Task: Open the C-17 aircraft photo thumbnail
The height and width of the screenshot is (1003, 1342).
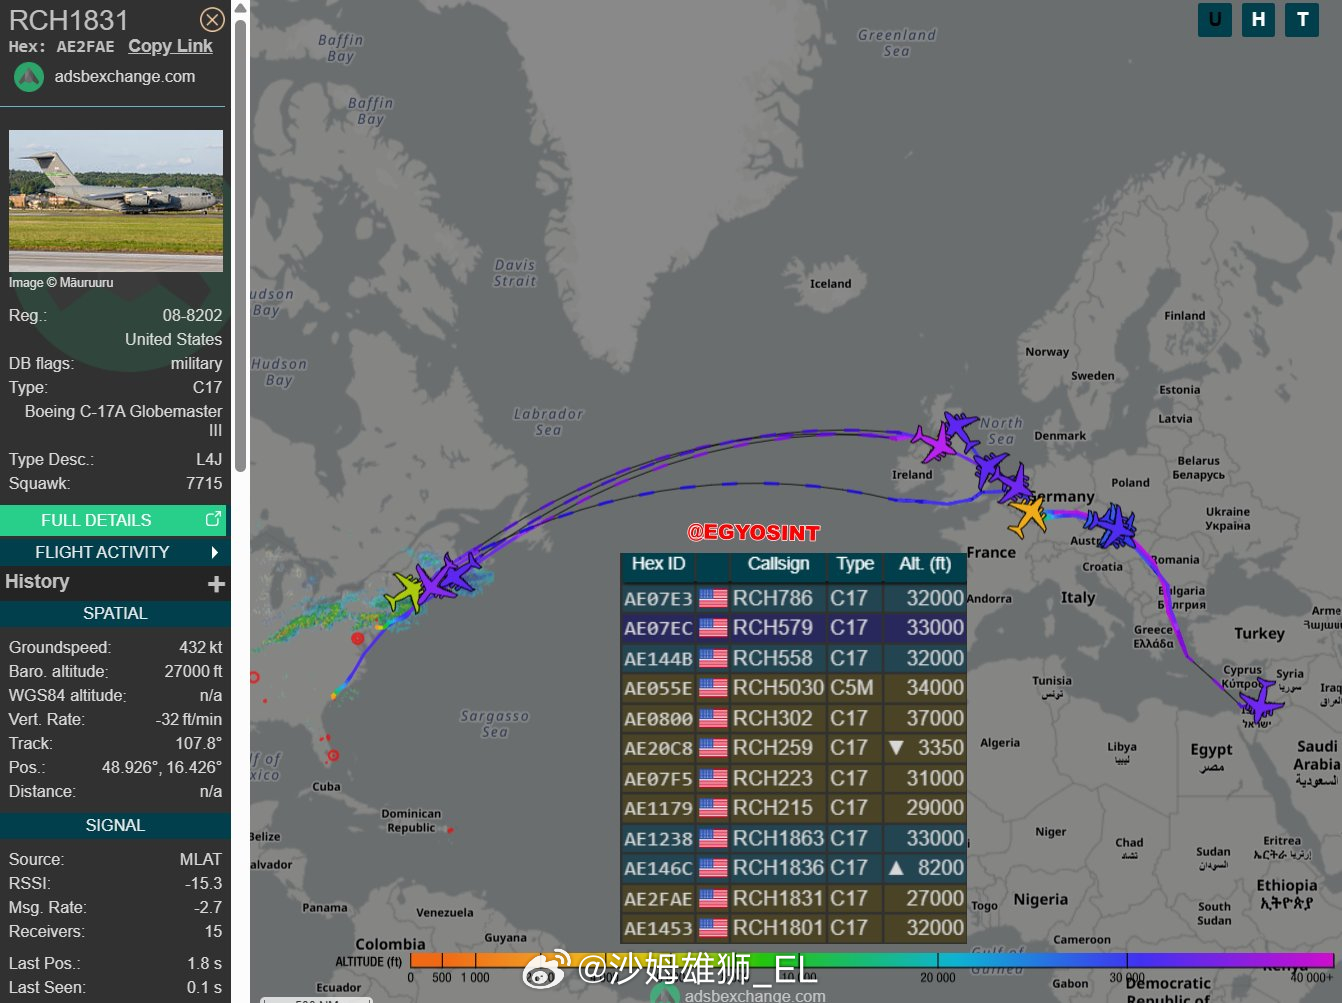Action: point(116,200)
